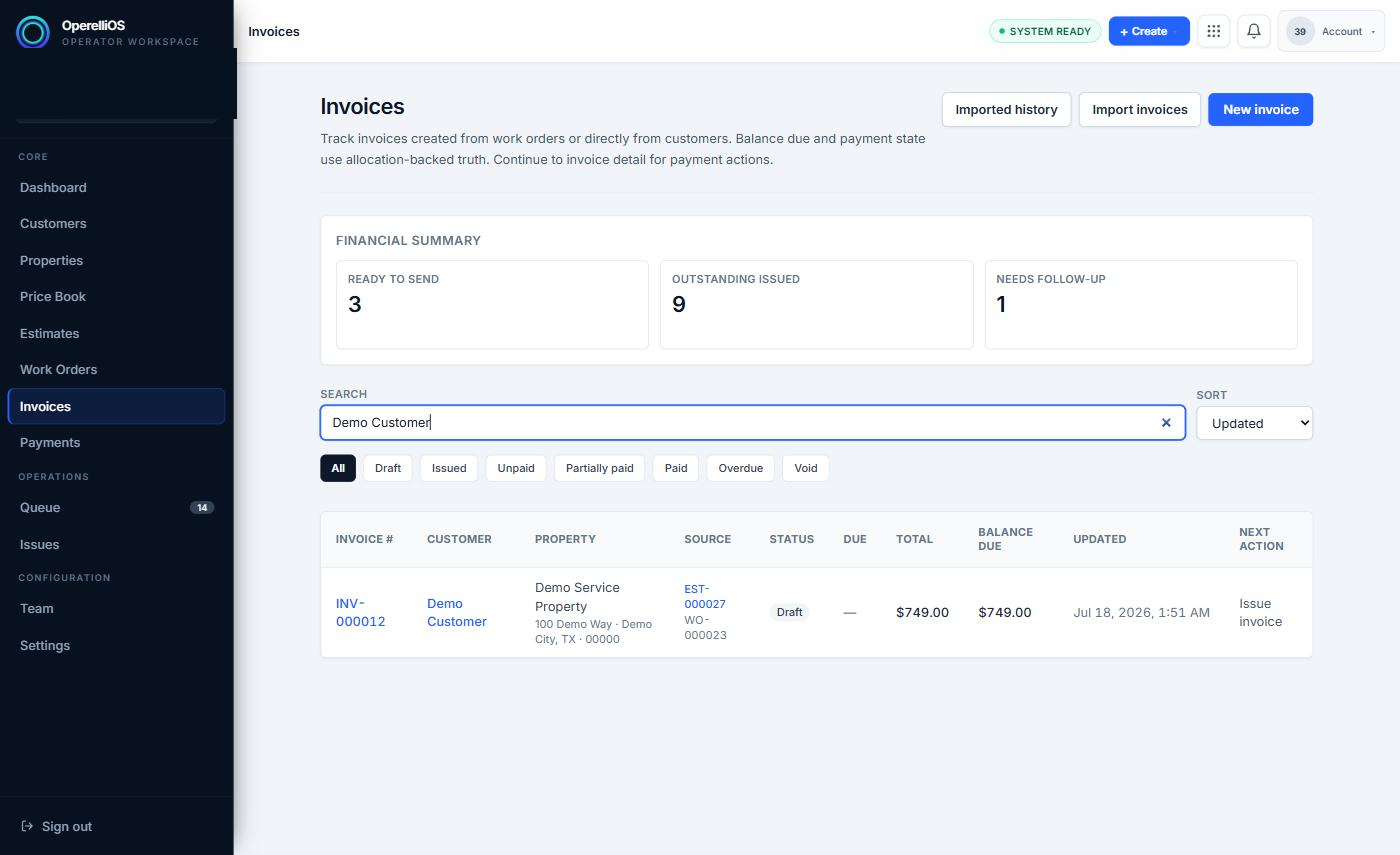Image resolution: width=1400 pixels, height=855 pixels.
Task: Click the WO-000023 work order text
Action: [705, 628]
